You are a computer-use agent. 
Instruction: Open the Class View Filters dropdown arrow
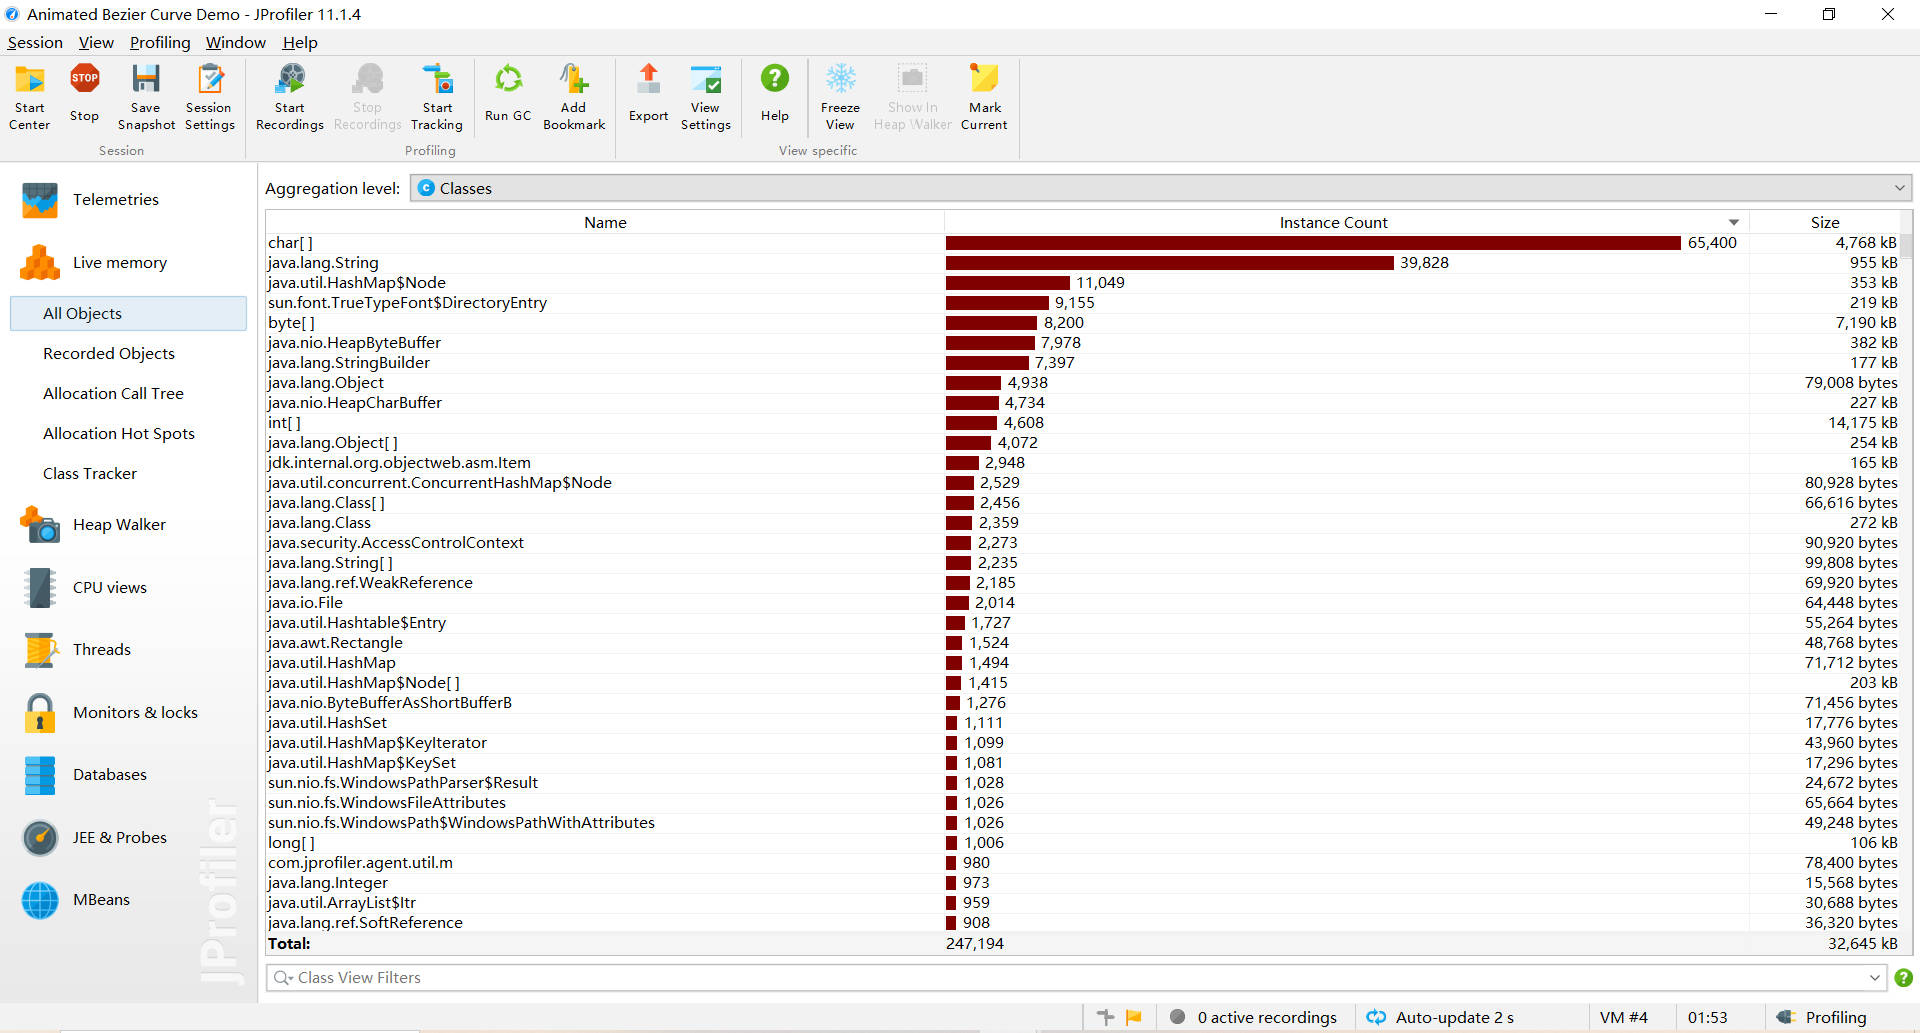click(1874, 978)
